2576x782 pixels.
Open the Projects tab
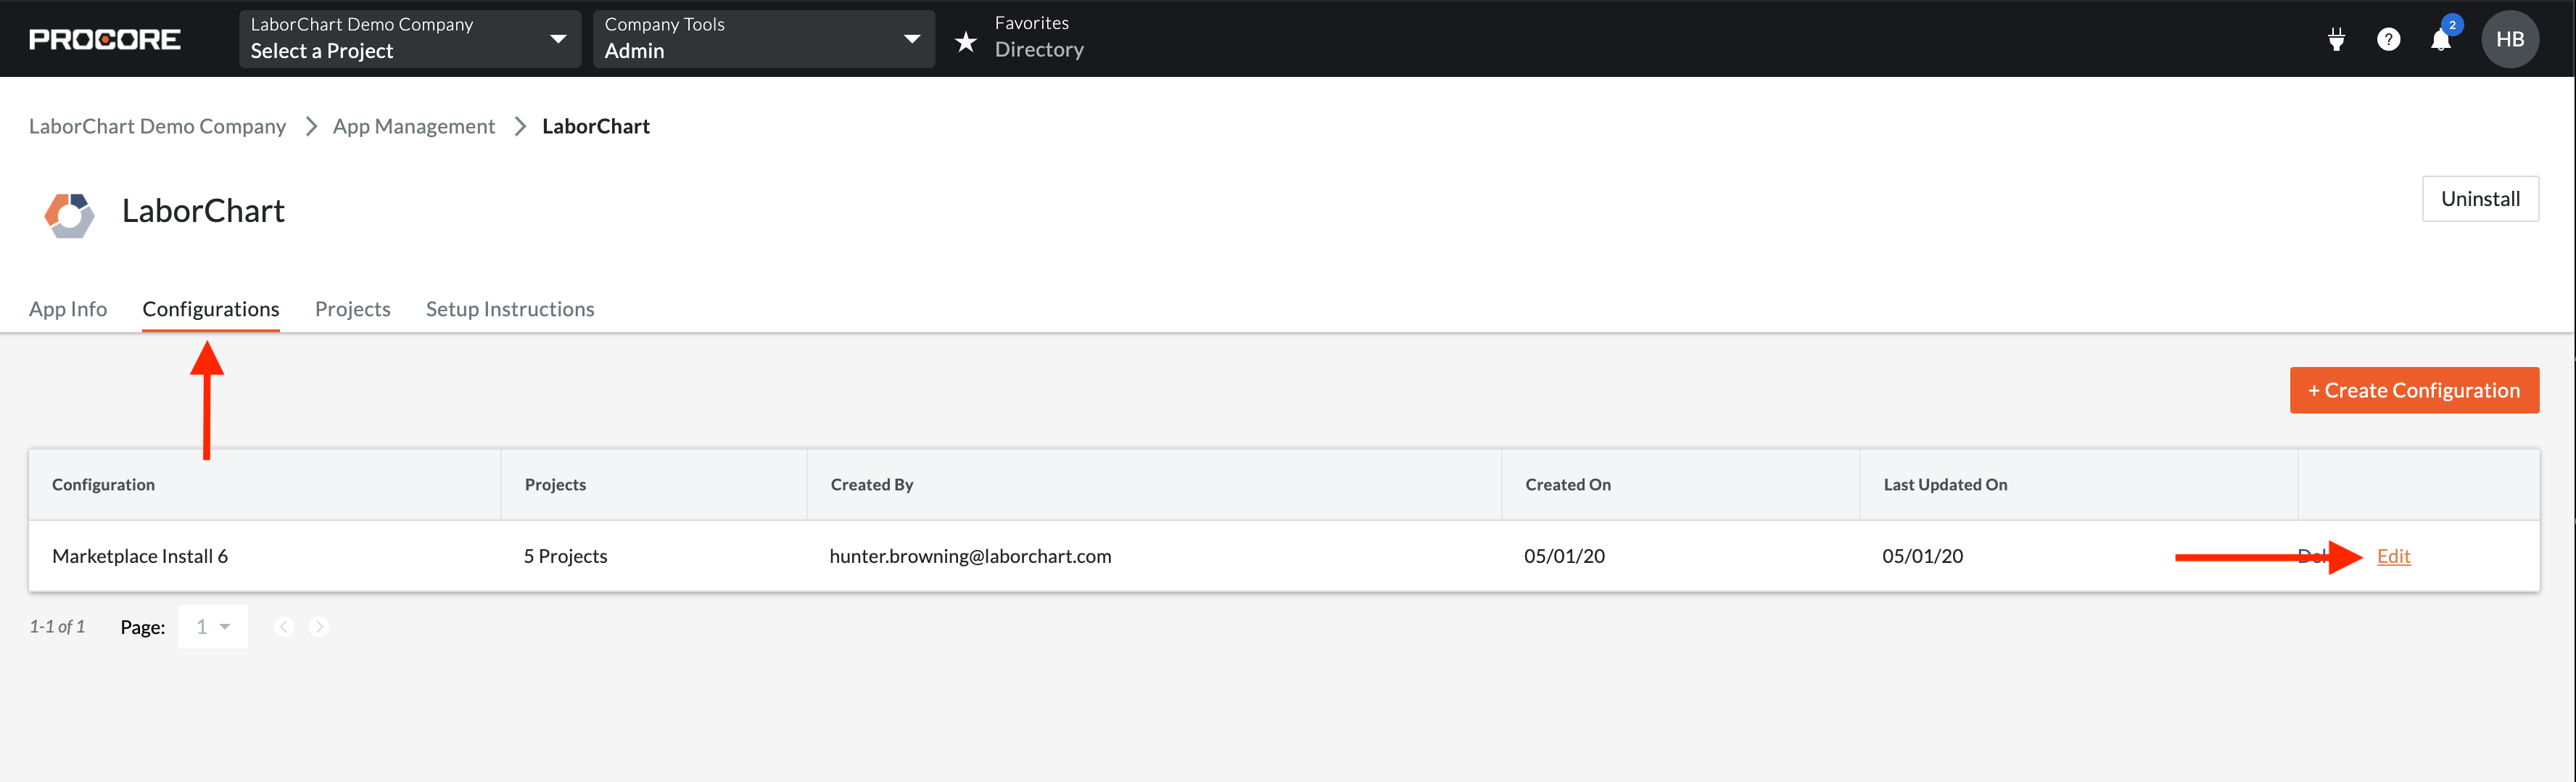[352, 309]
